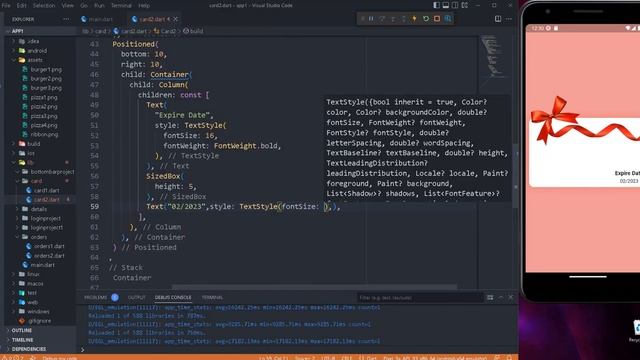The image size is (640, 360).
Task: Open the Run menu
Action: (x=99, y=5)
